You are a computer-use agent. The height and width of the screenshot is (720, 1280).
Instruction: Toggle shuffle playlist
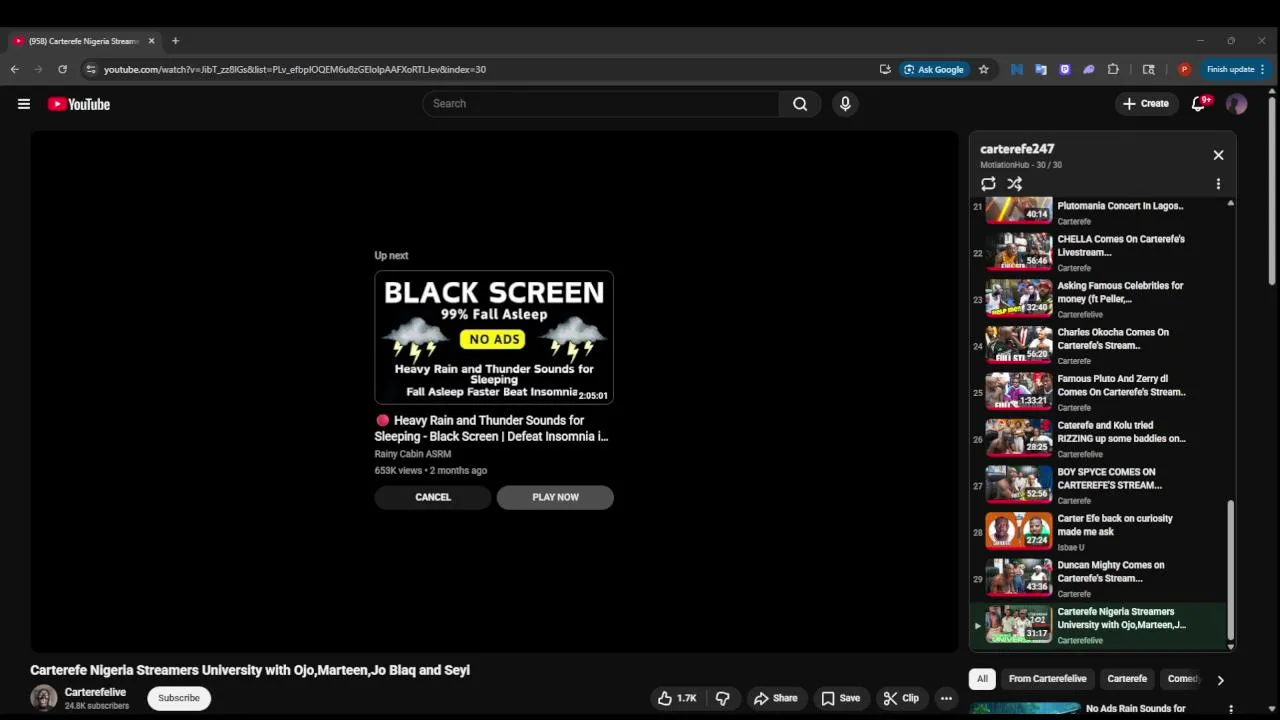[1014, 184]
